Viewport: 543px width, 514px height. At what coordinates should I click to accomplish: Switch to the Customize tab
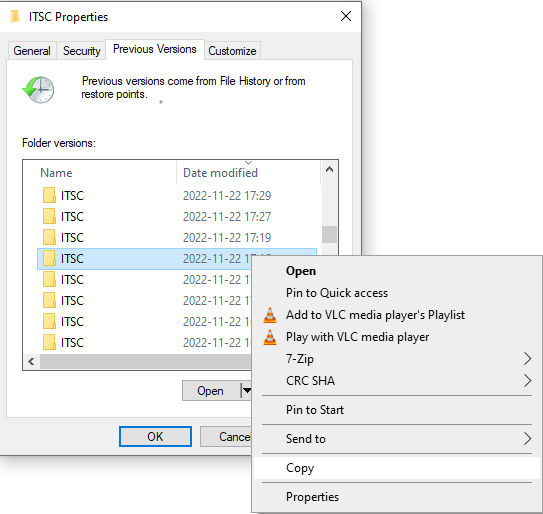coord(232,51)
